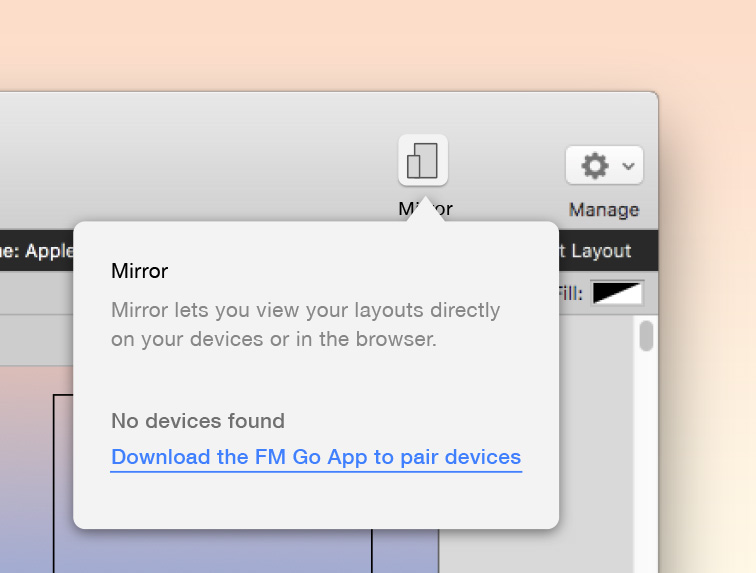756x573 pixels.
Task: Open the Download the FM Go App link
Action: tap(316, 457)
